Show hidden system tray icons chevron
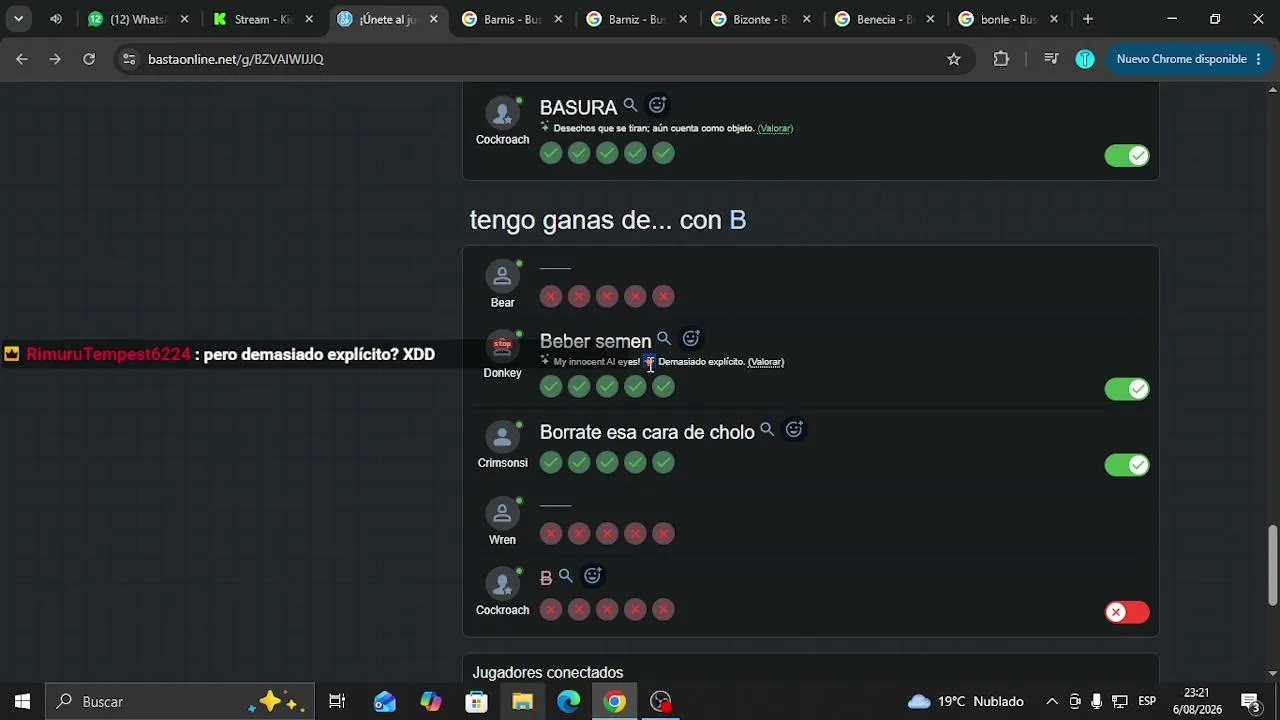This screenshot has height=720, width=1280. point(1051,702)
